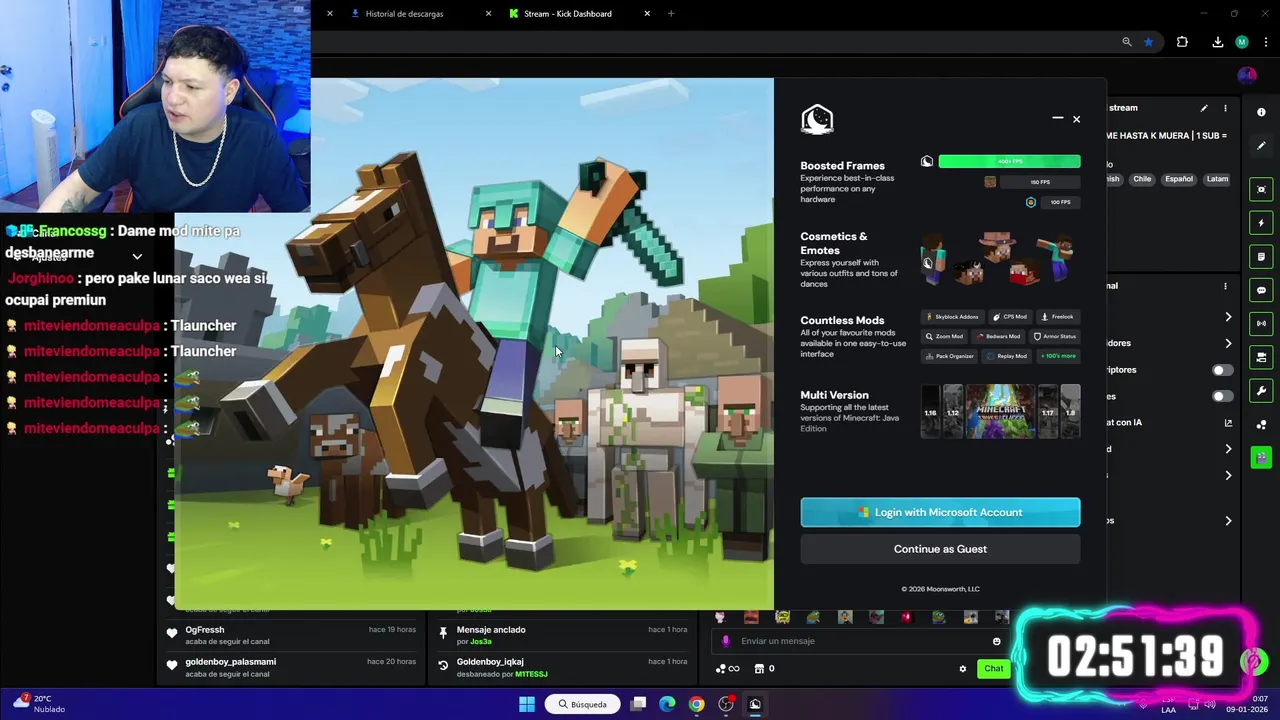Send message with green Chat button
The width and height of the screenshot is (1280, 720).
(993, 669)
